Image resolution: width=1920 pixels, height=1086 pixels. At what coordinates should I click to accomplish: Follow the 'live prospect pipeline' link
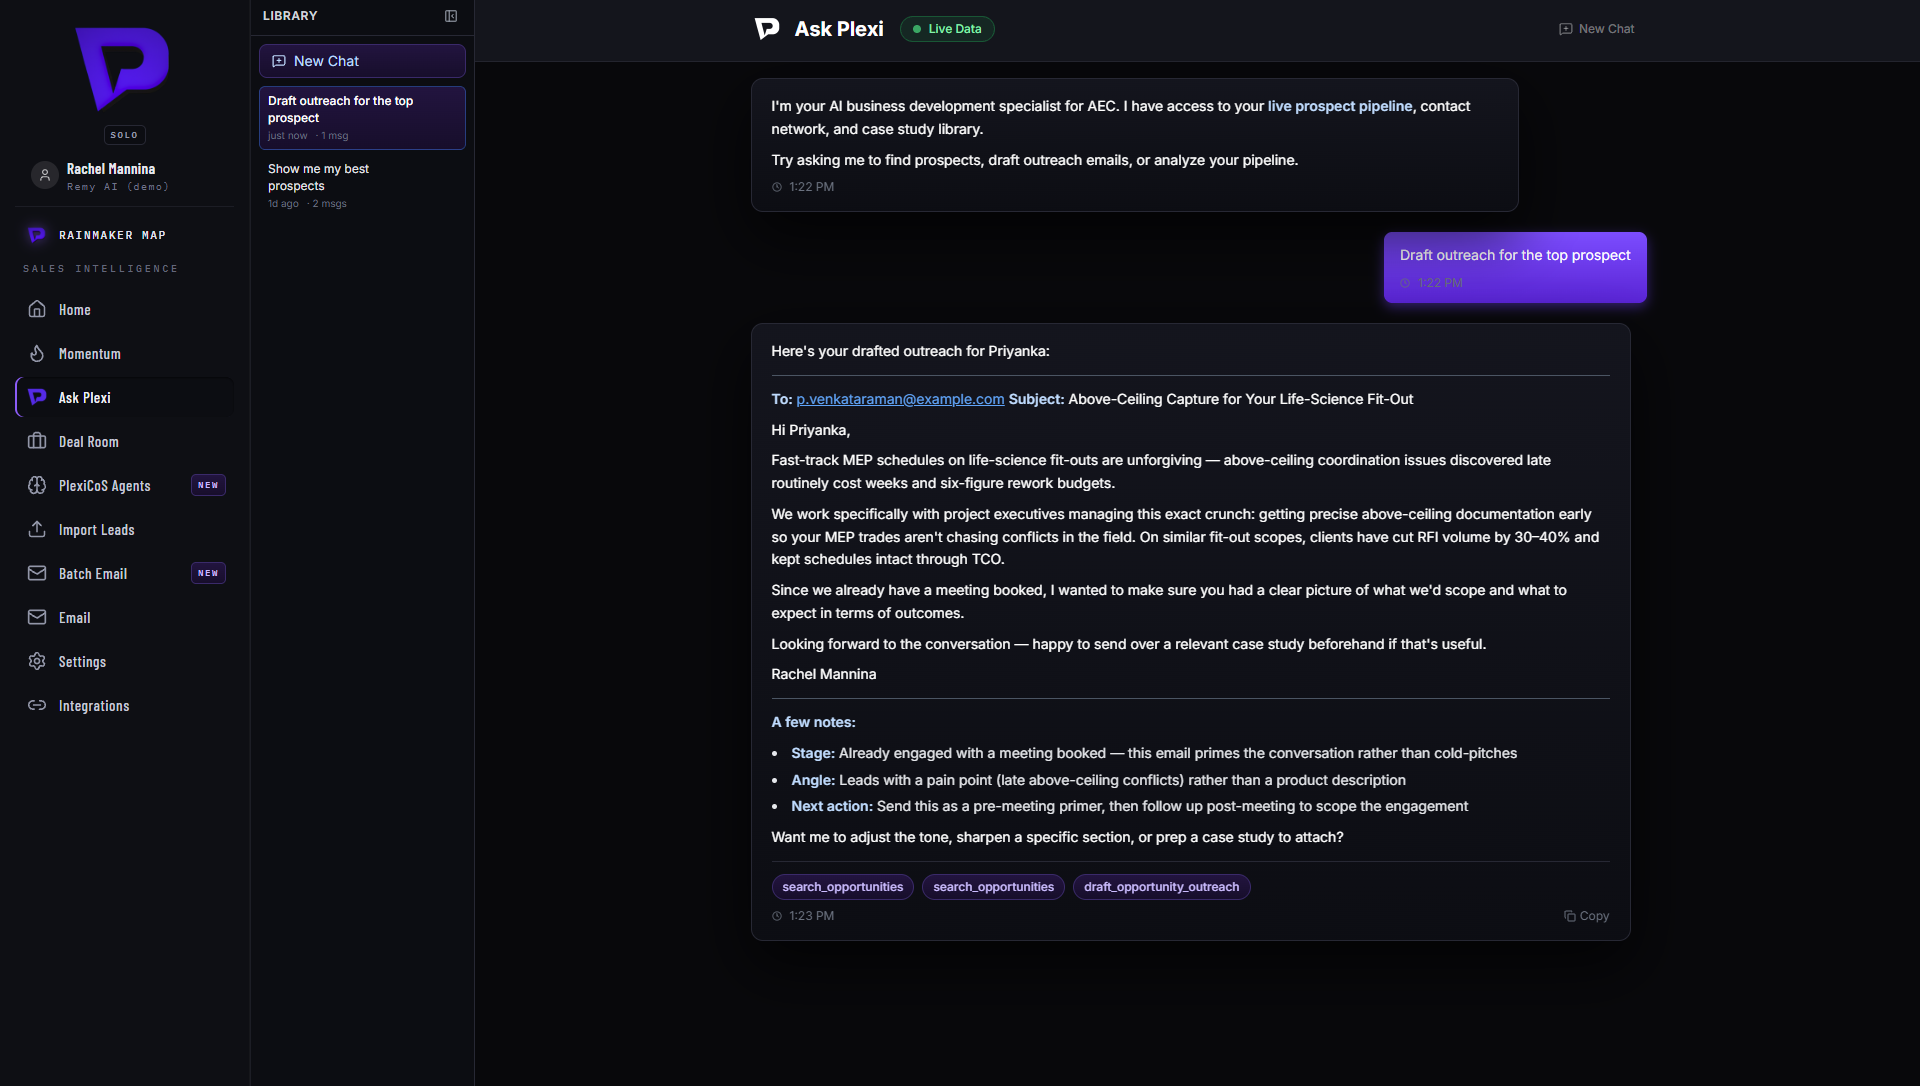coord(1340,106)
